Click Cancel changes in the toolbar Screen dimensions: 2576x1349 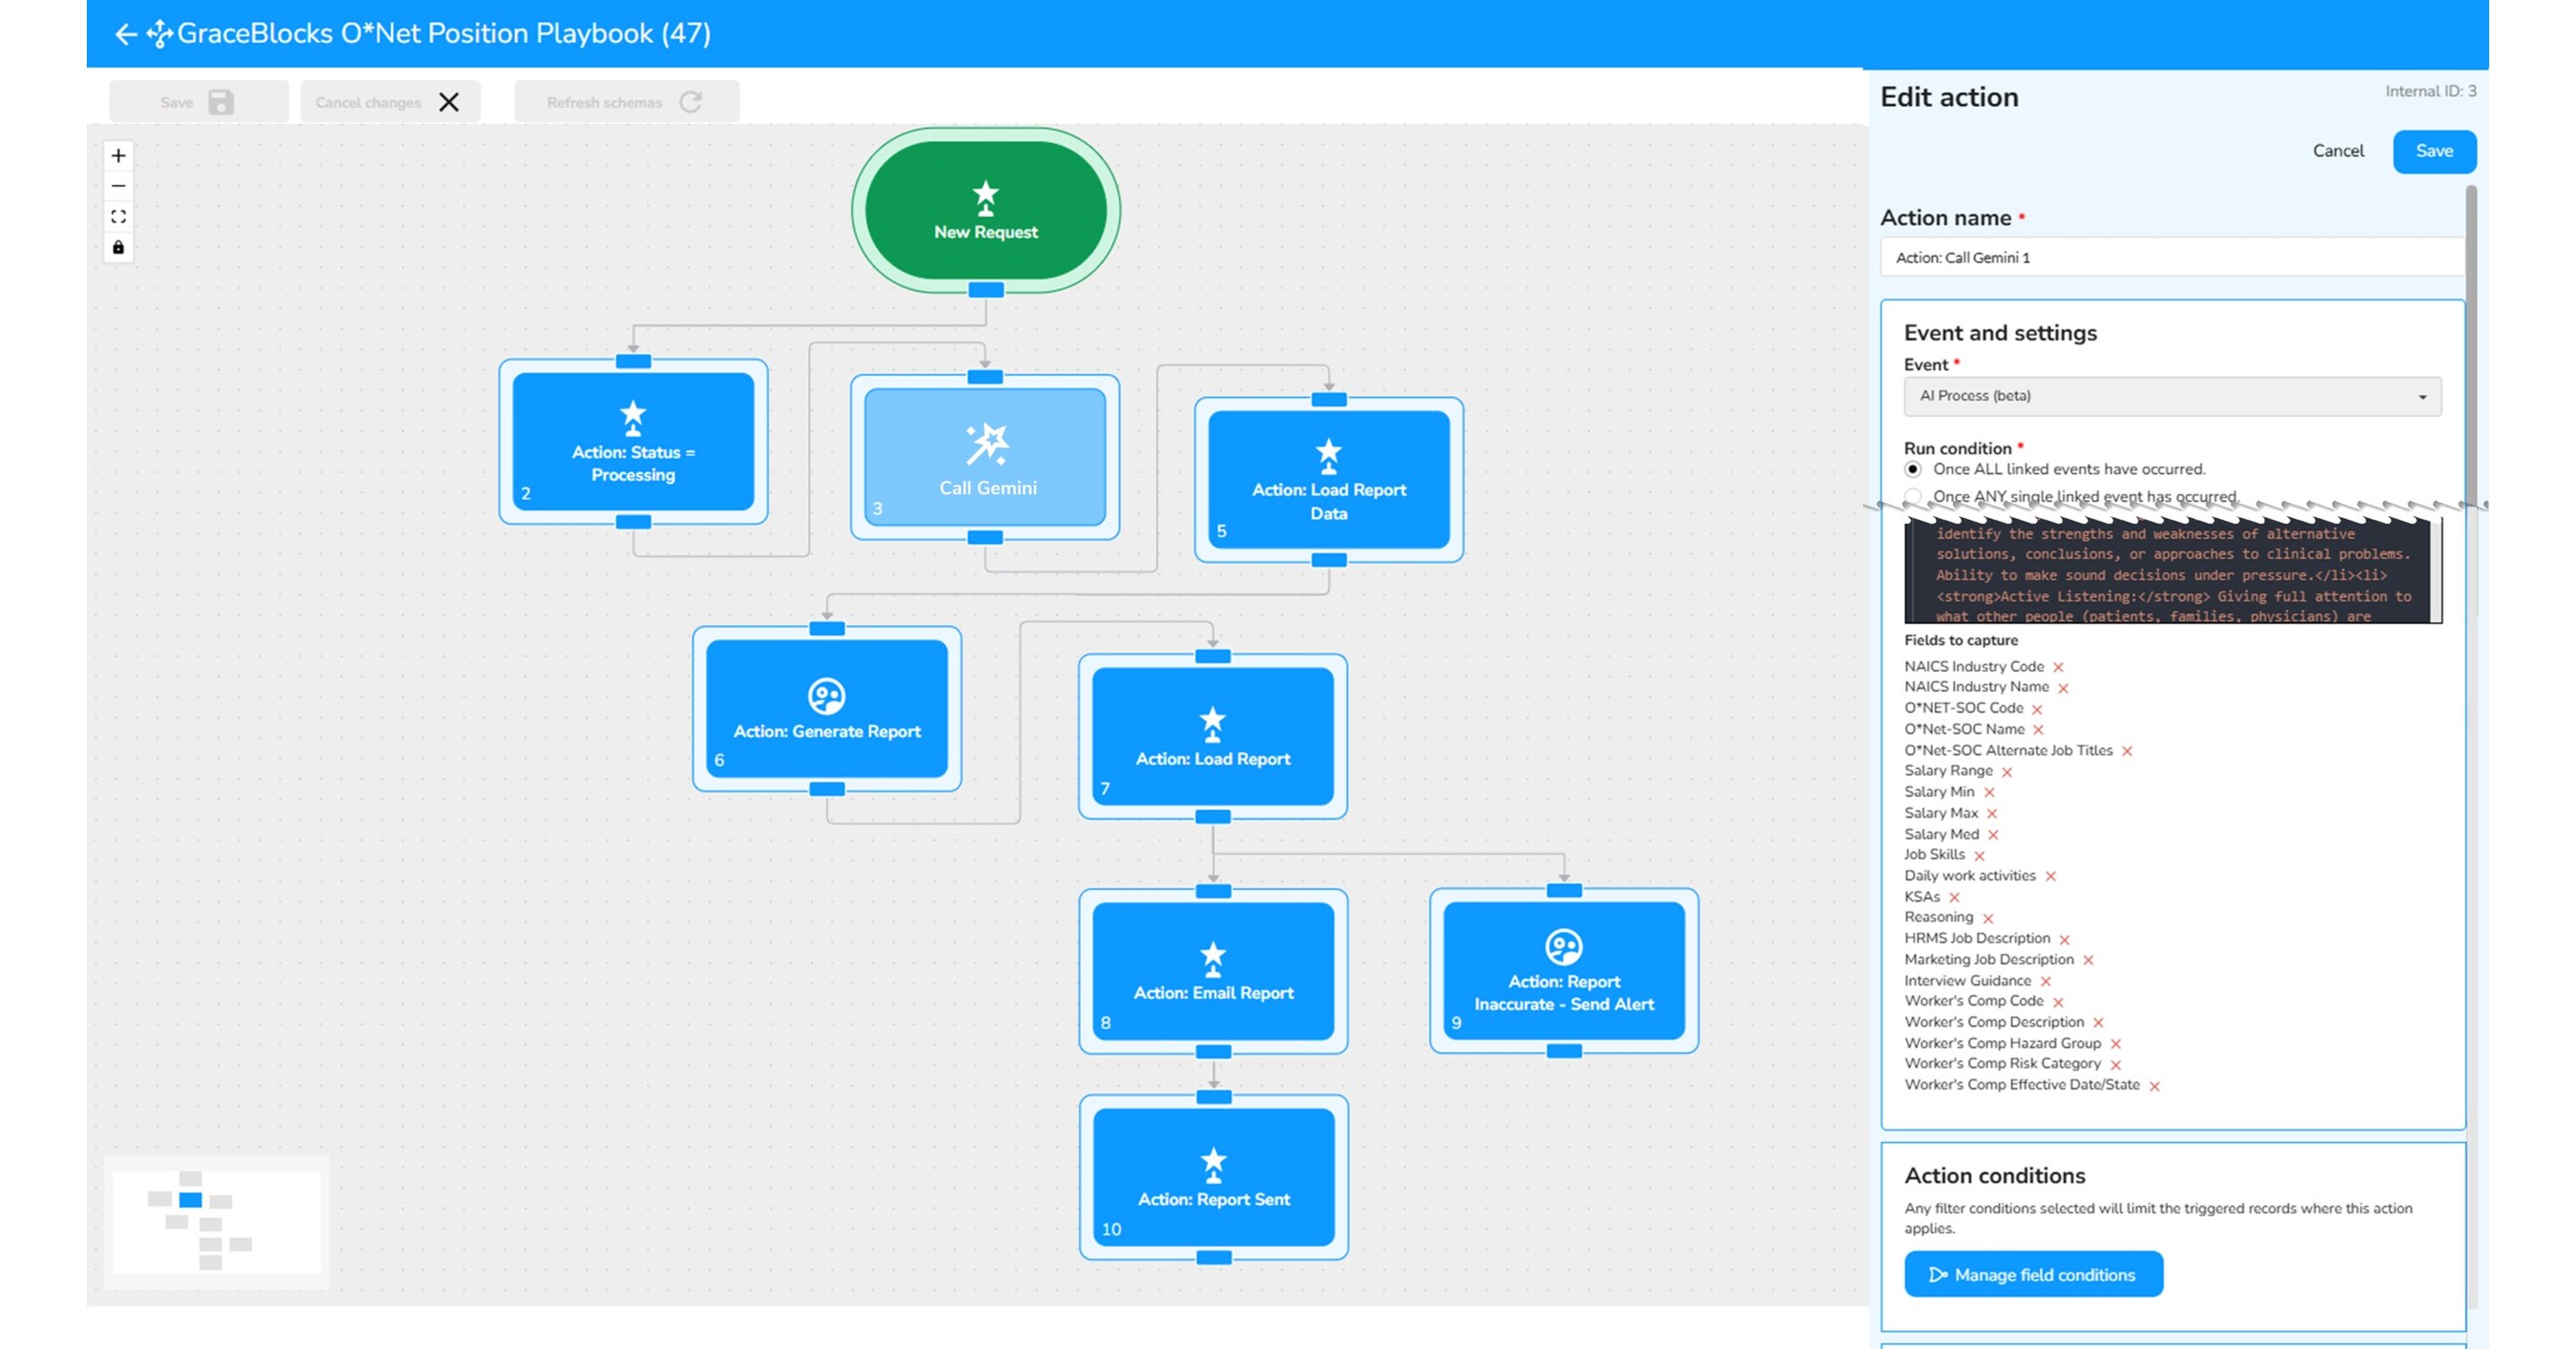pos(388,101)
